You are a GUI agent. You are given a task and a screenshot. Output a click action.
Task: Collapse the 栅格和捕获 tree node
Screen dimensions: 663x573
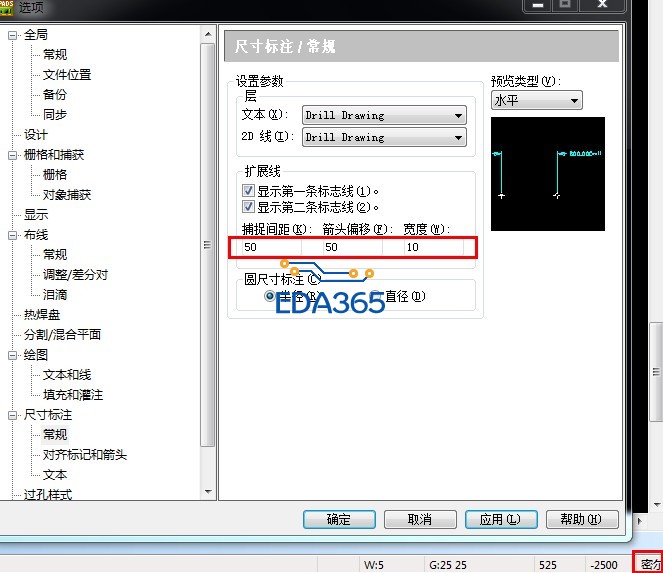[12, 155]
